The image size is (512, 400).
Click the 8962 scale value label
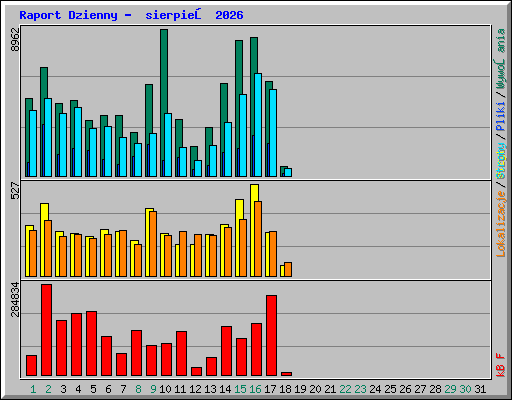[15, 39]
